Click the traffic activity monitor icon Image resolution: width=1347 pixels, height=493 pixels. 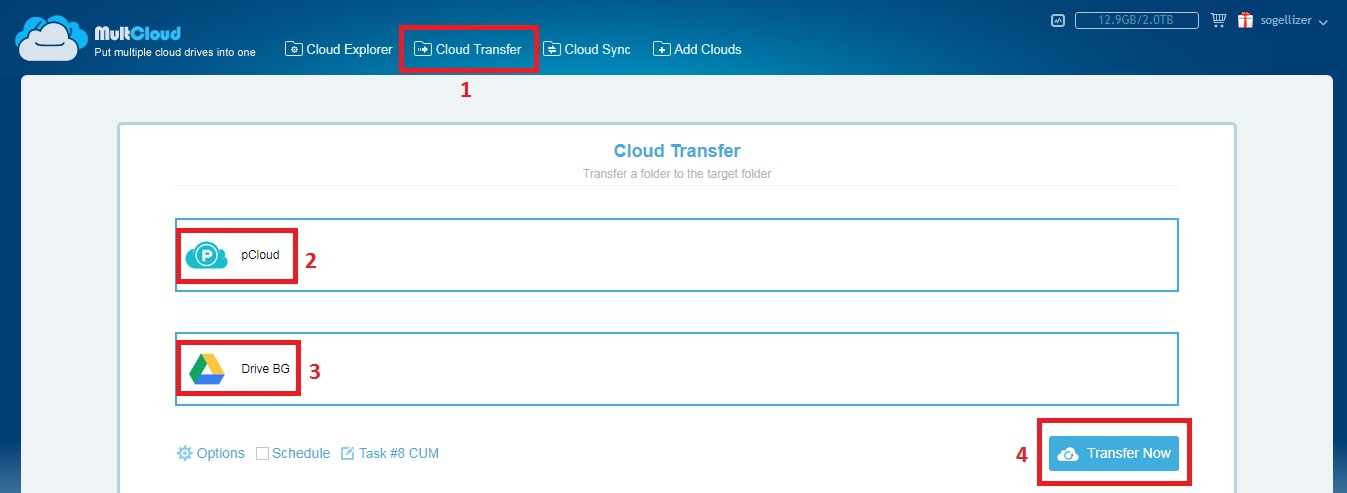coord(1059,20)
